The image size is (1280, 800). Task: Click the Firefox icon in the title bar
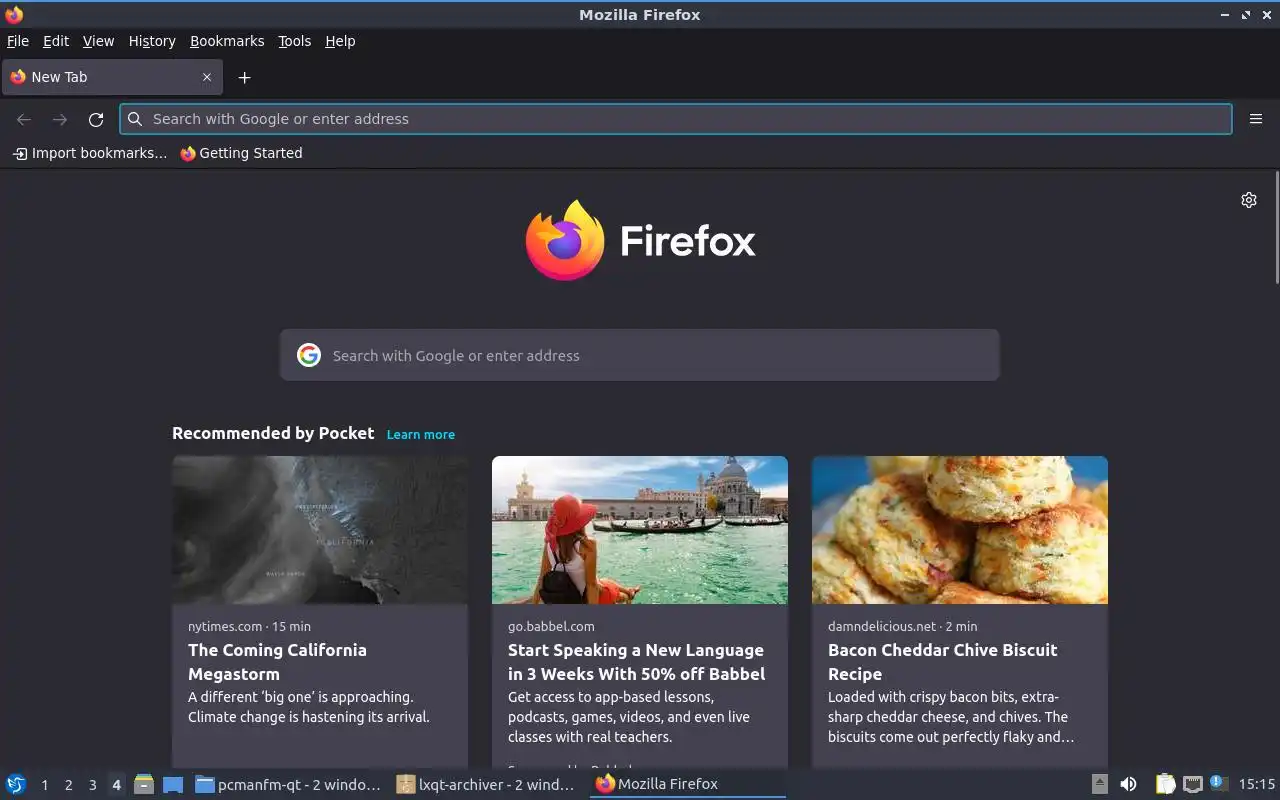coord(14,14)
